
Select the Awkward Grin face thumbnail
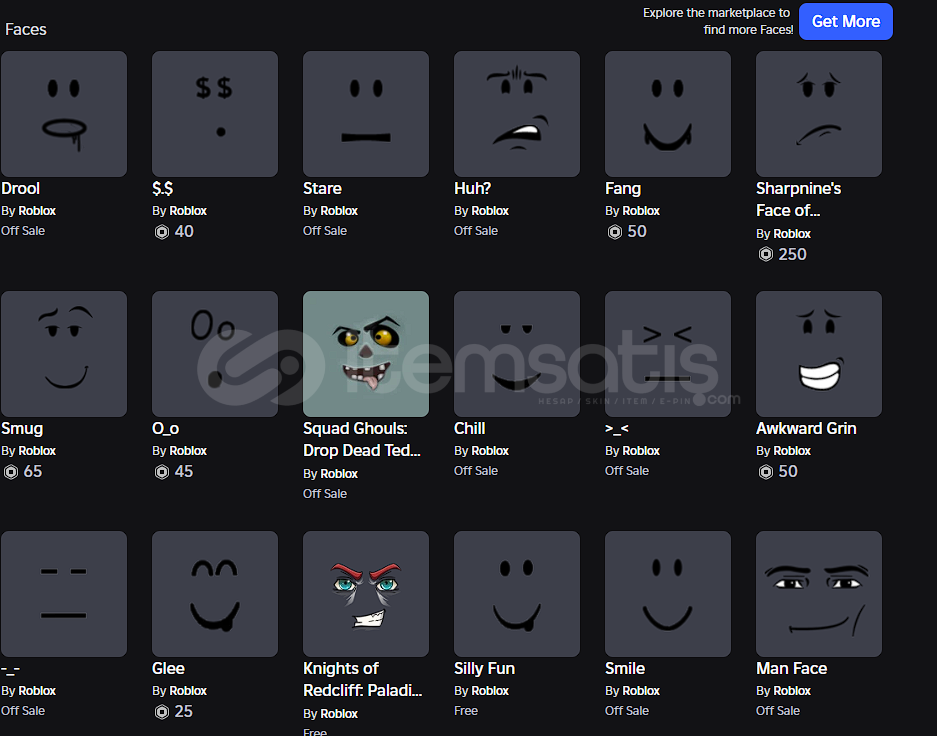pos(819,354)
